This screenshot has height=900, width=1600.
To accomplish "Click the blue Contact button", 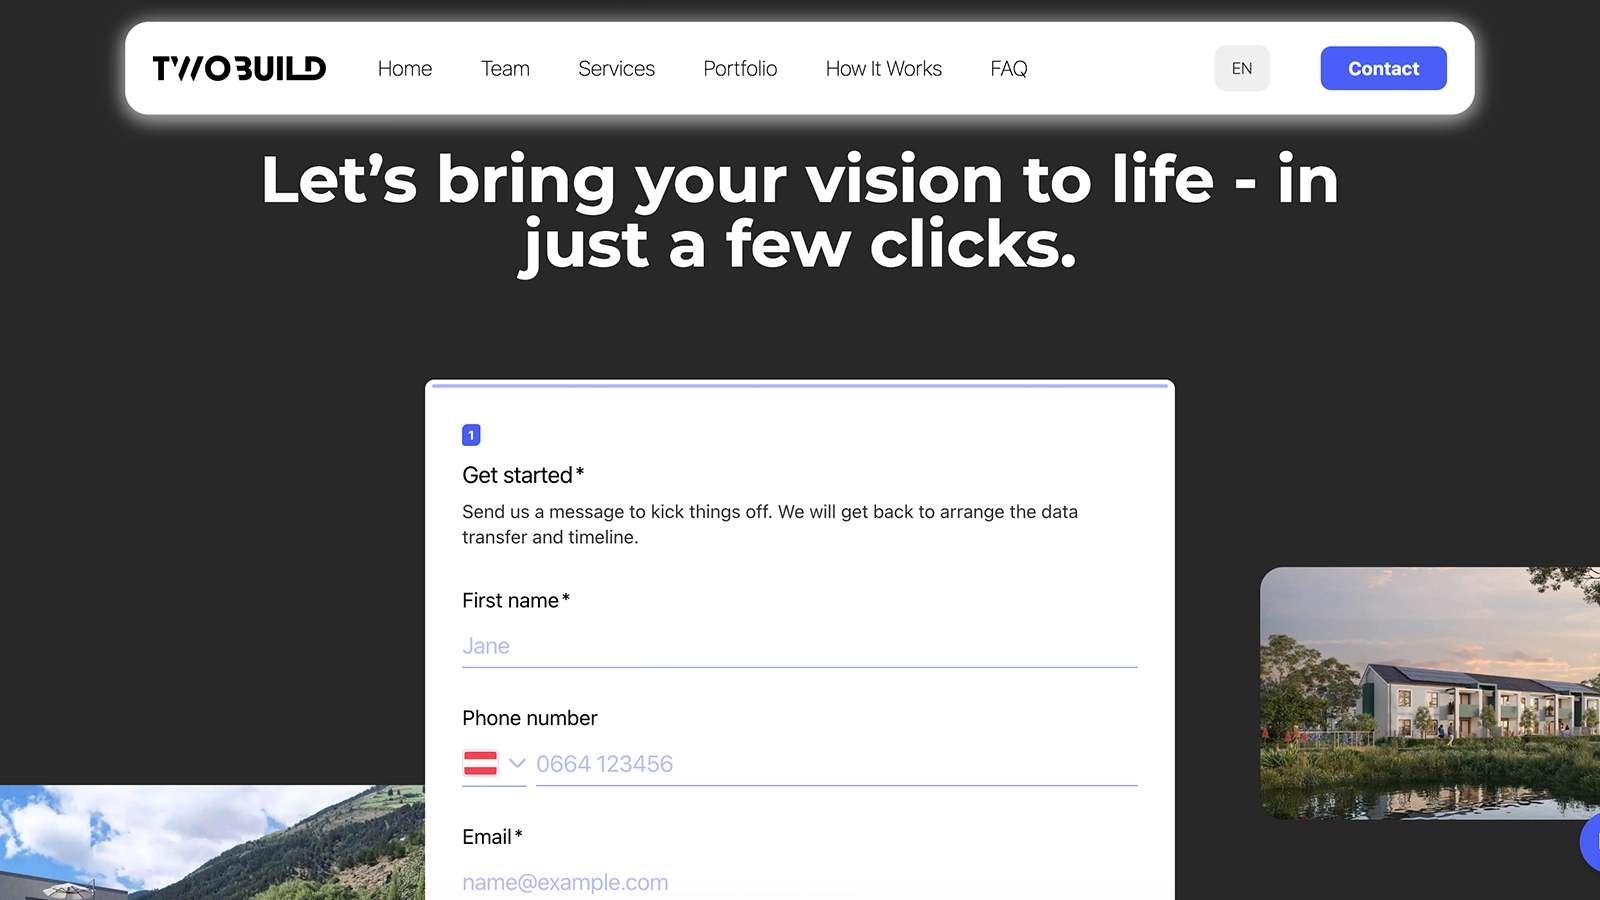I will tap(1383, 68).
